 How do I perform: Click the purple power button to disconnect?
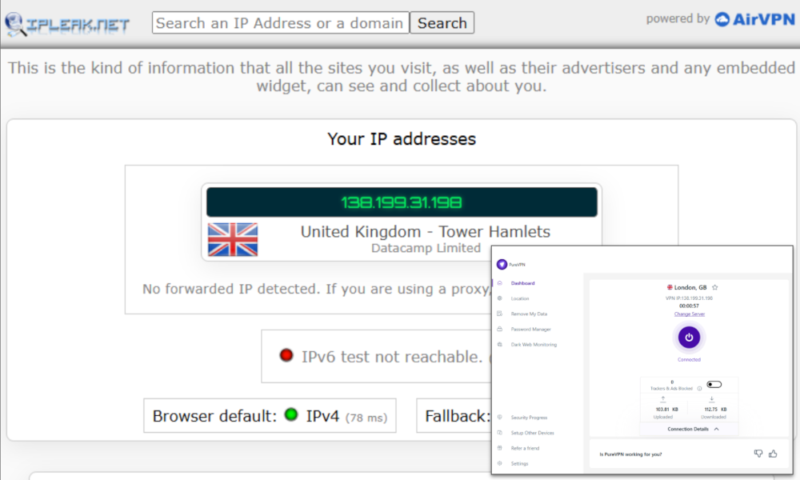coord(689,337)
